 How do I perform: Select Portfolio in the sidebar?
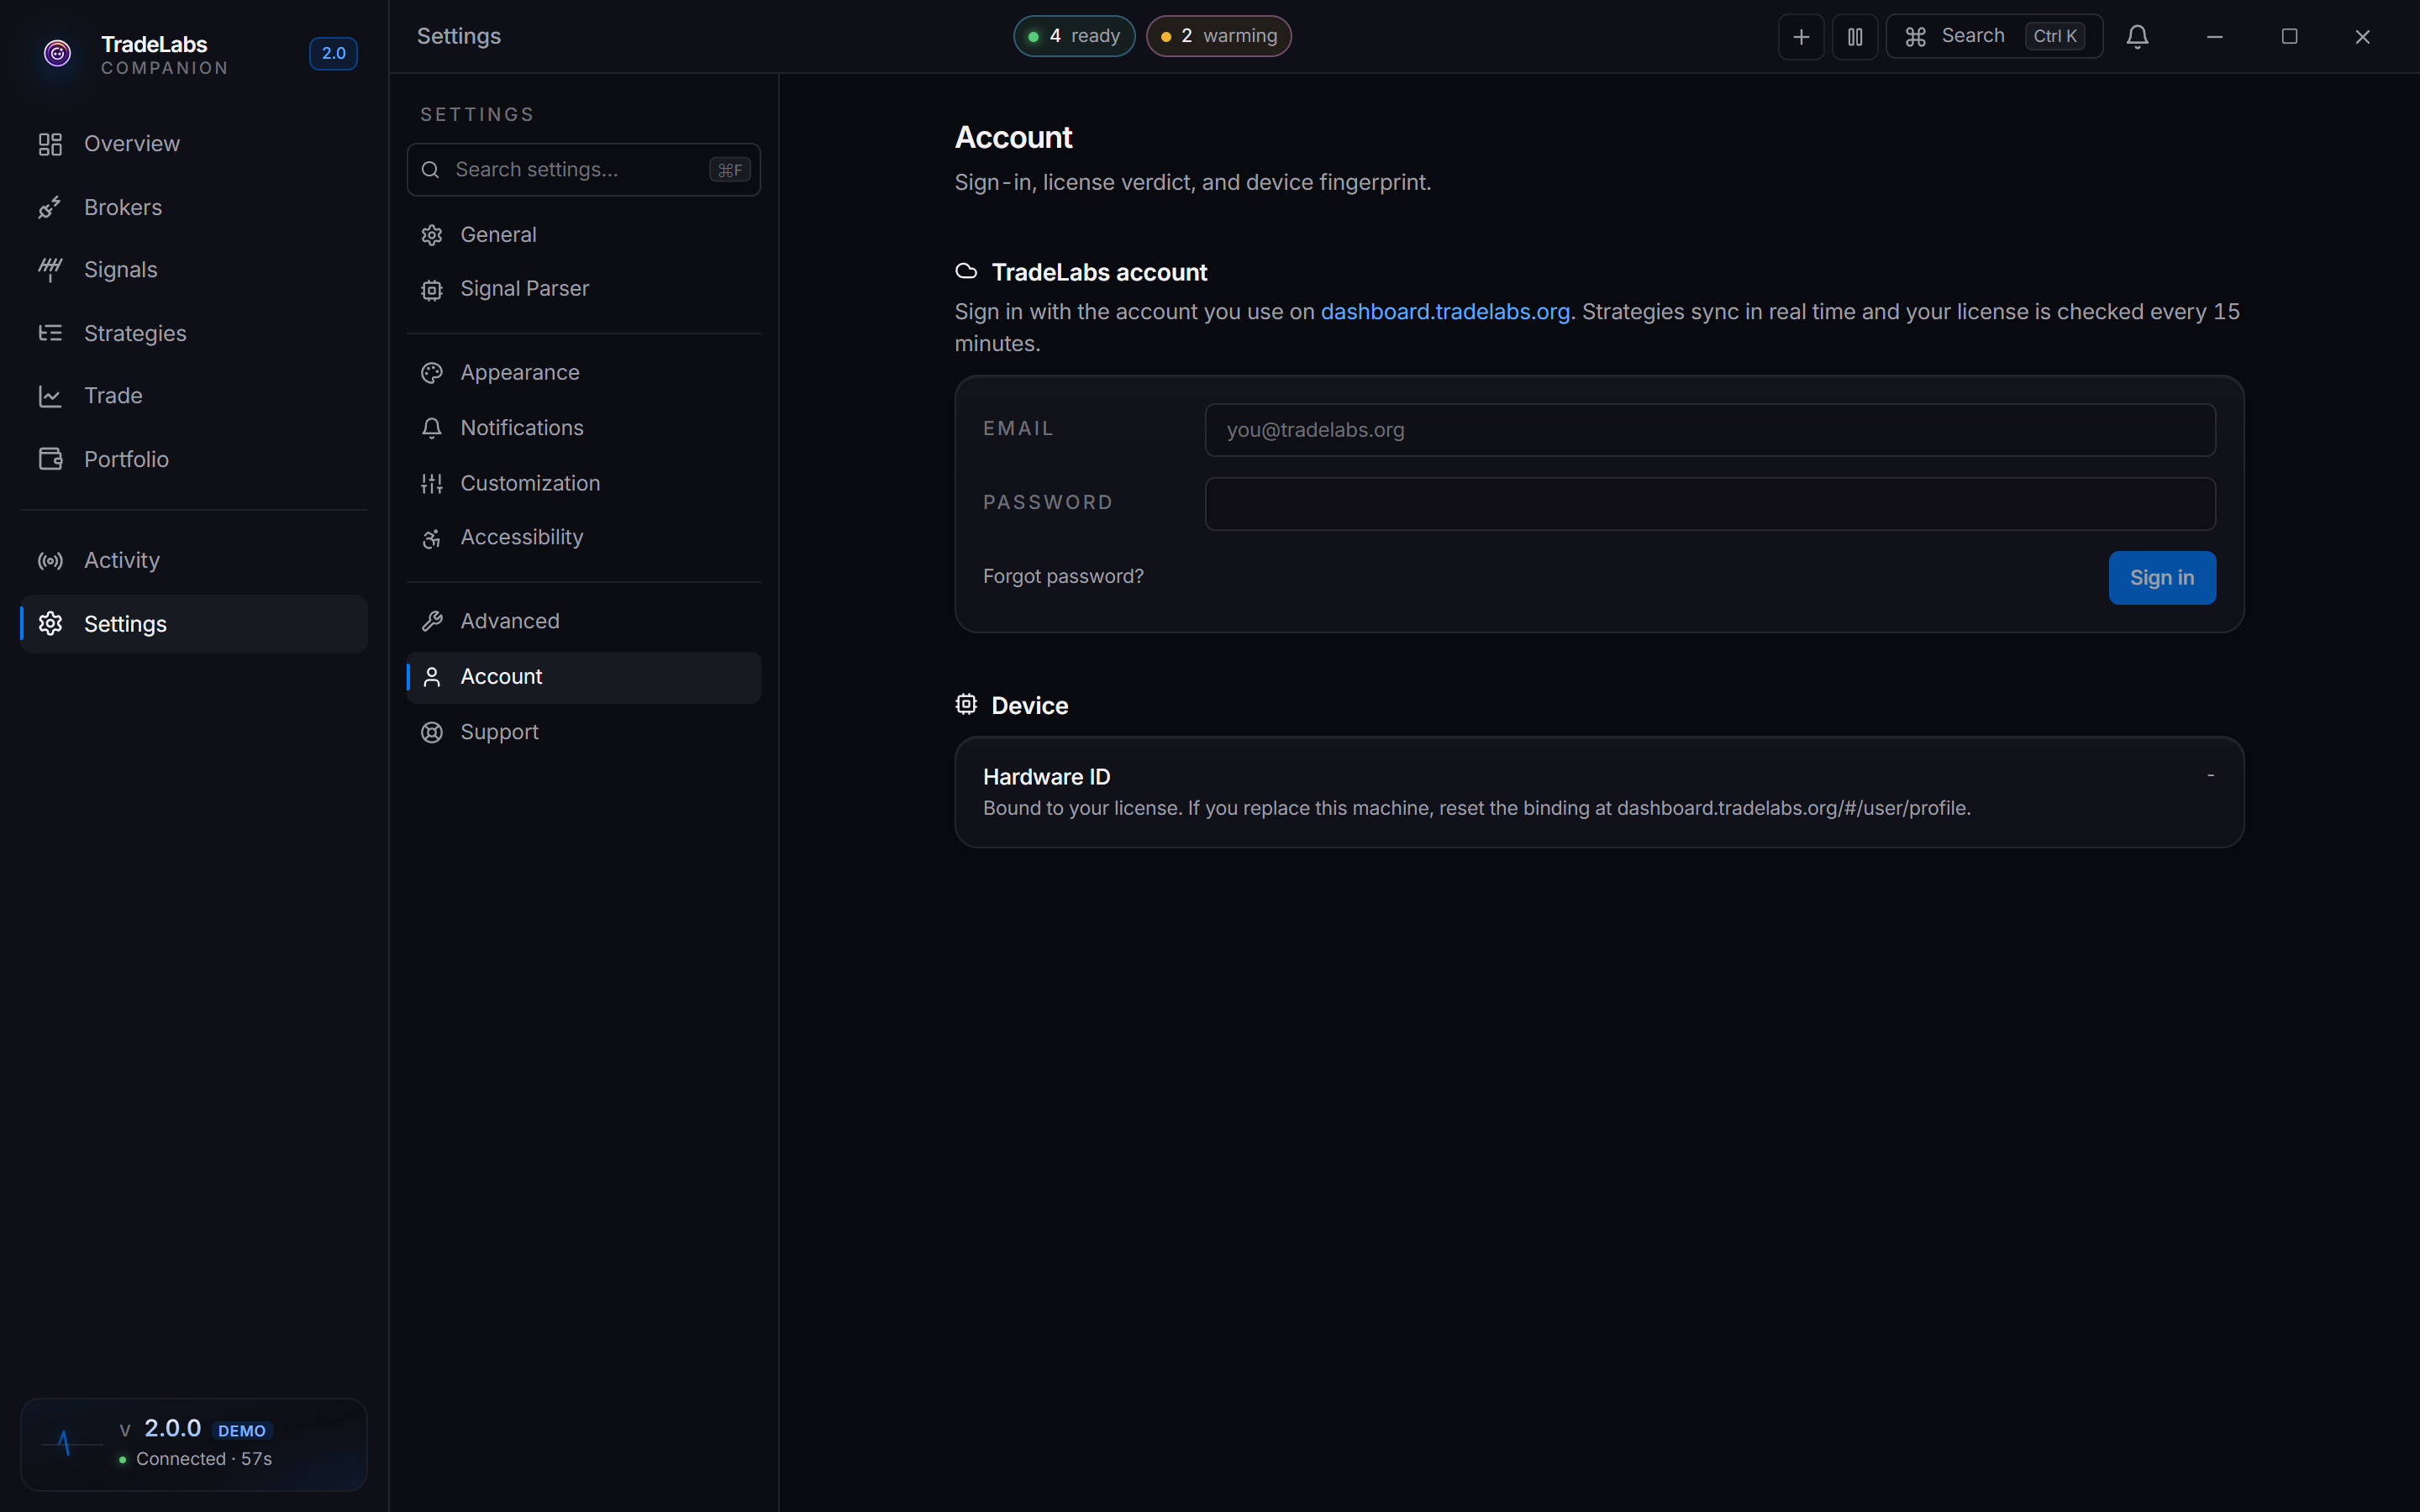tap(193, 459)
